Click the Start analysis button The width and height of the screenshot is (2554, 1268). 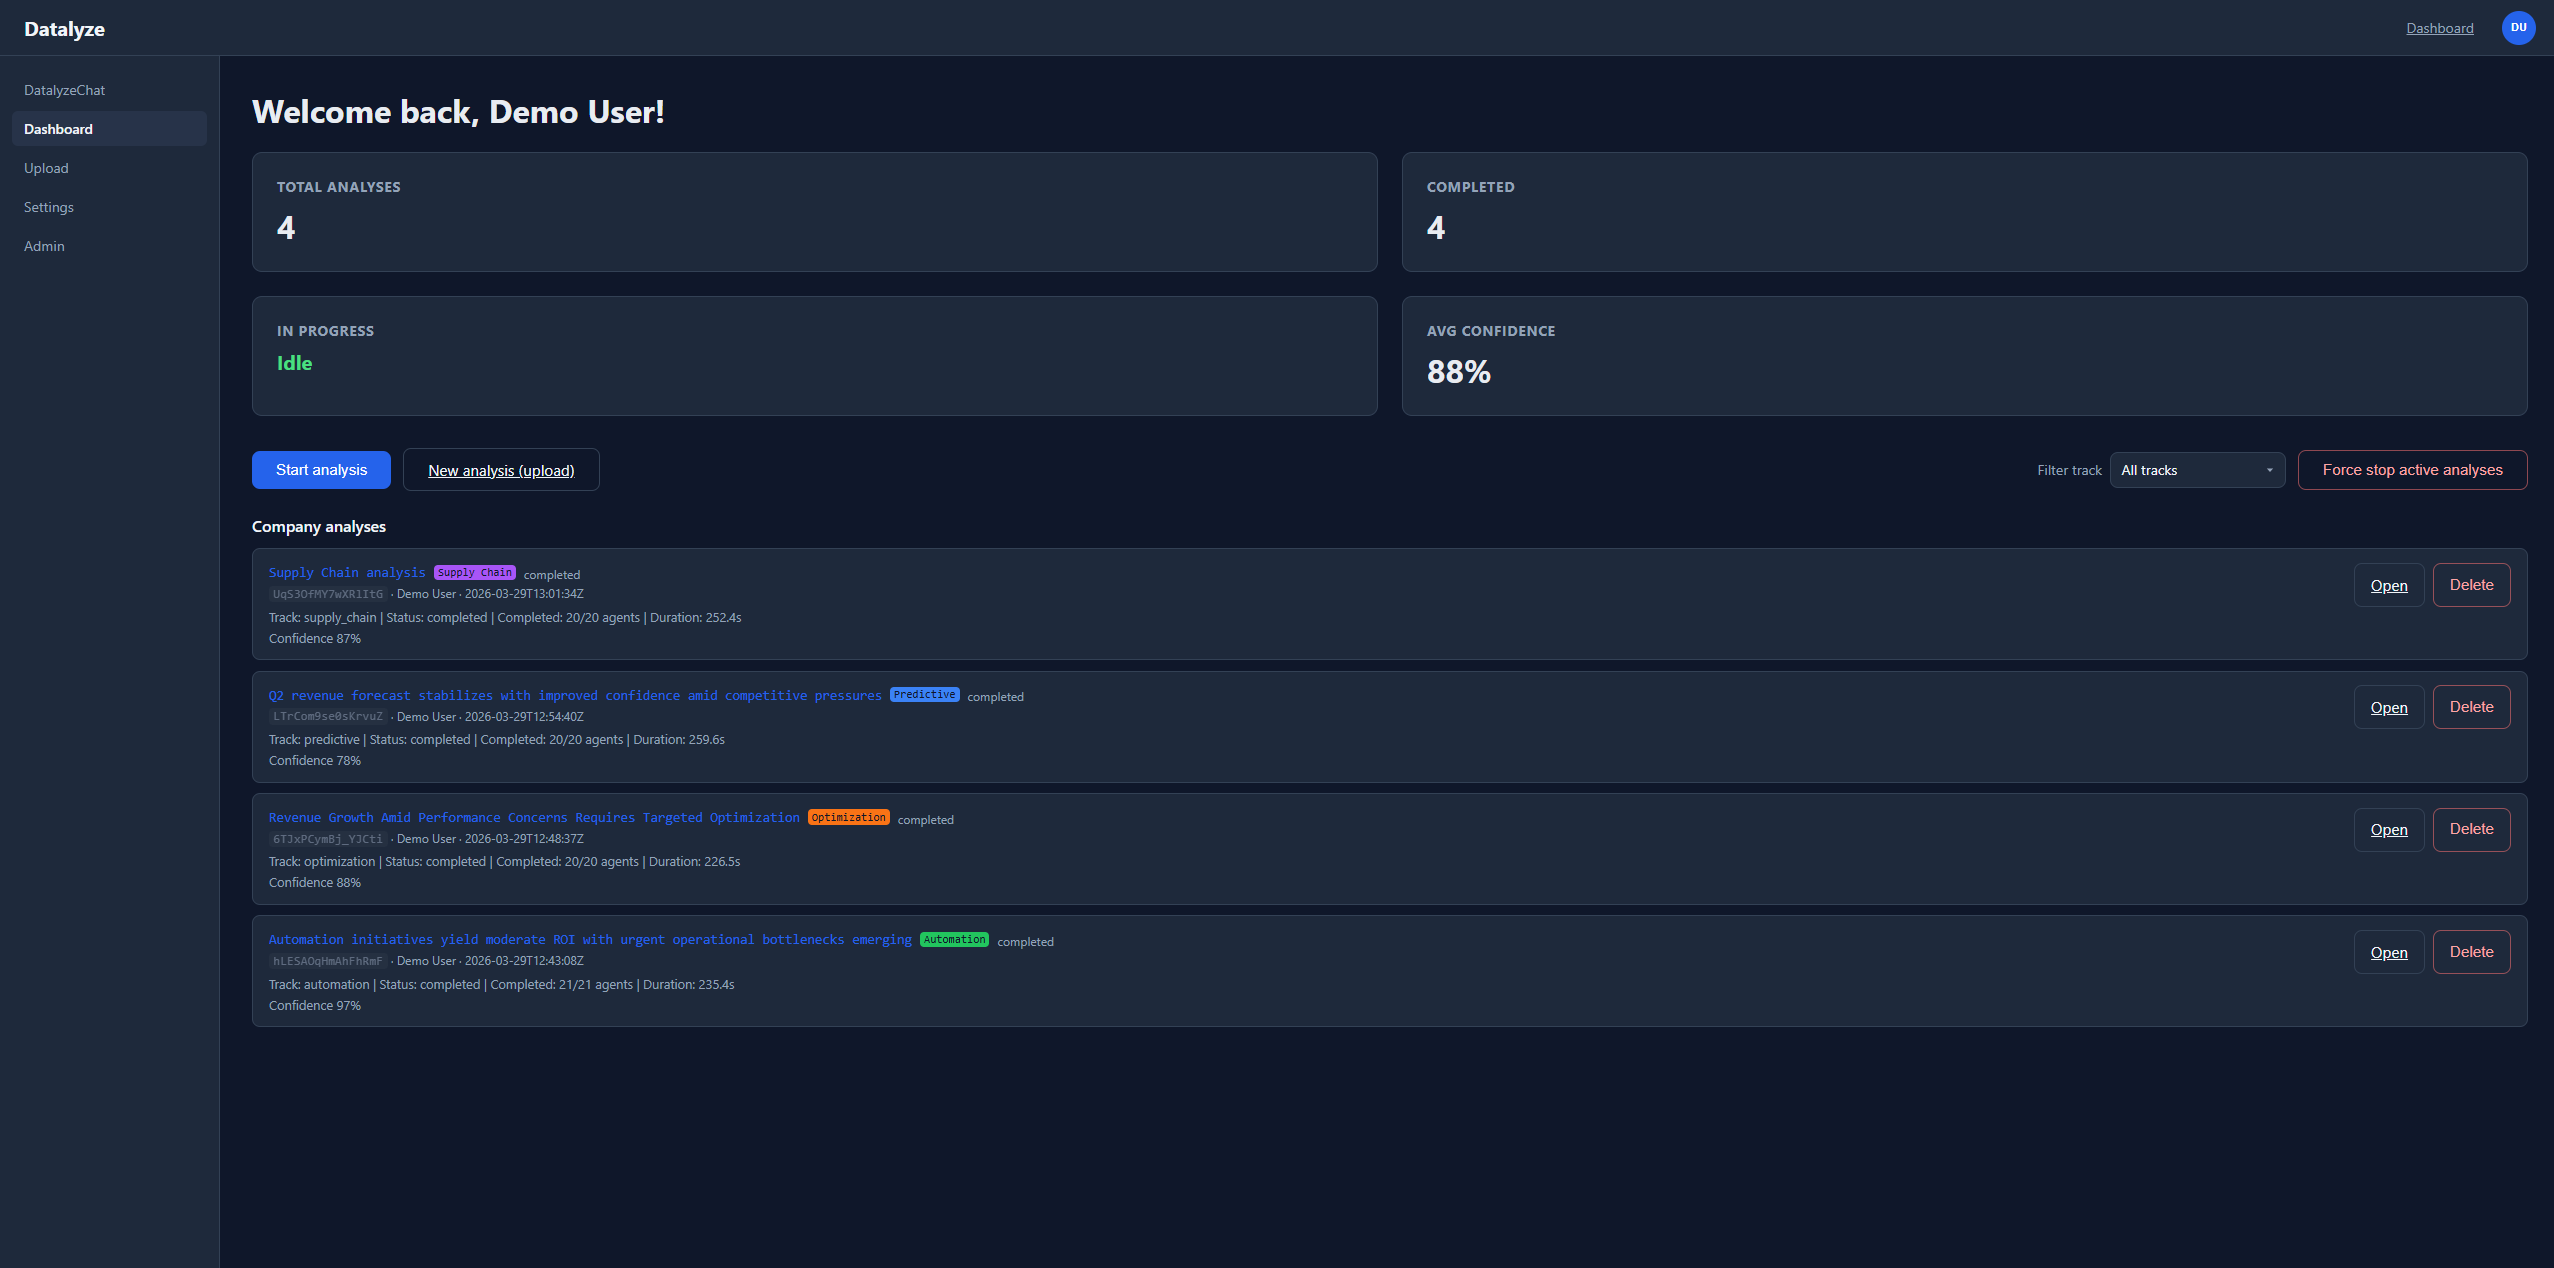pyautogui.click(x=321, y=470)
